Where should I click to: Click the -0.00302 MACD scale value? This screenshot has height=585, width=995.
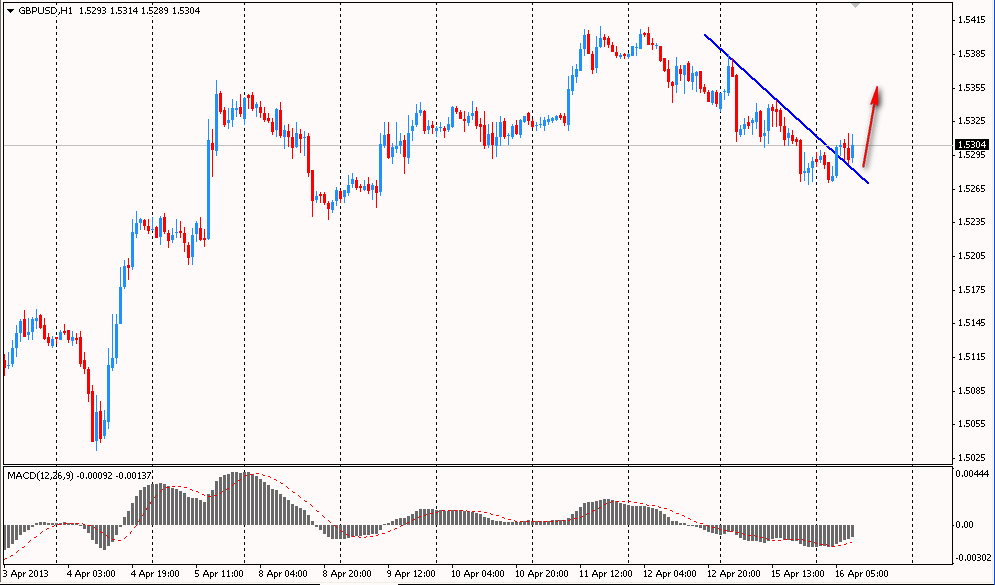[x=973, y=558]
